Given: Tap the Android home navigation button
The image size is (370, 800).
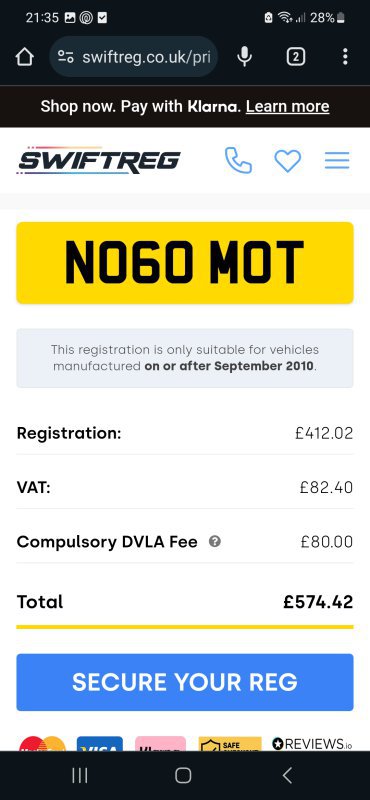Looking at the screenshot, I should coord(183,775).
